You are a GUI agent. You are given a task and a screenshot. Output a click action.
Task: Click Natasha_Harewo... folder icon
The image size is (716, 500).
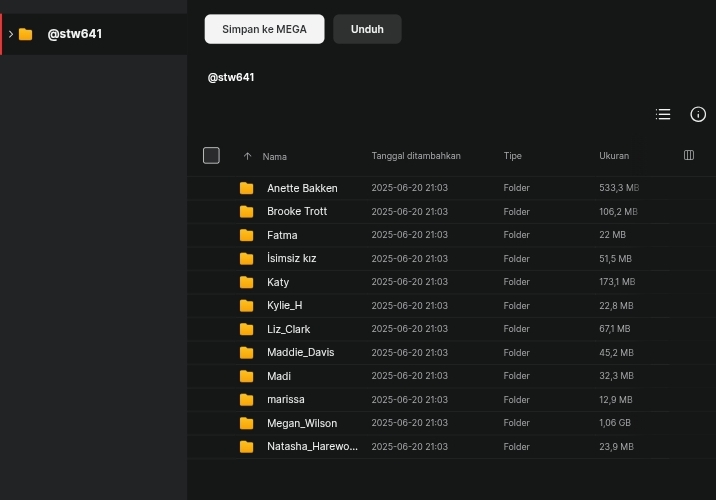coord(247,447)
